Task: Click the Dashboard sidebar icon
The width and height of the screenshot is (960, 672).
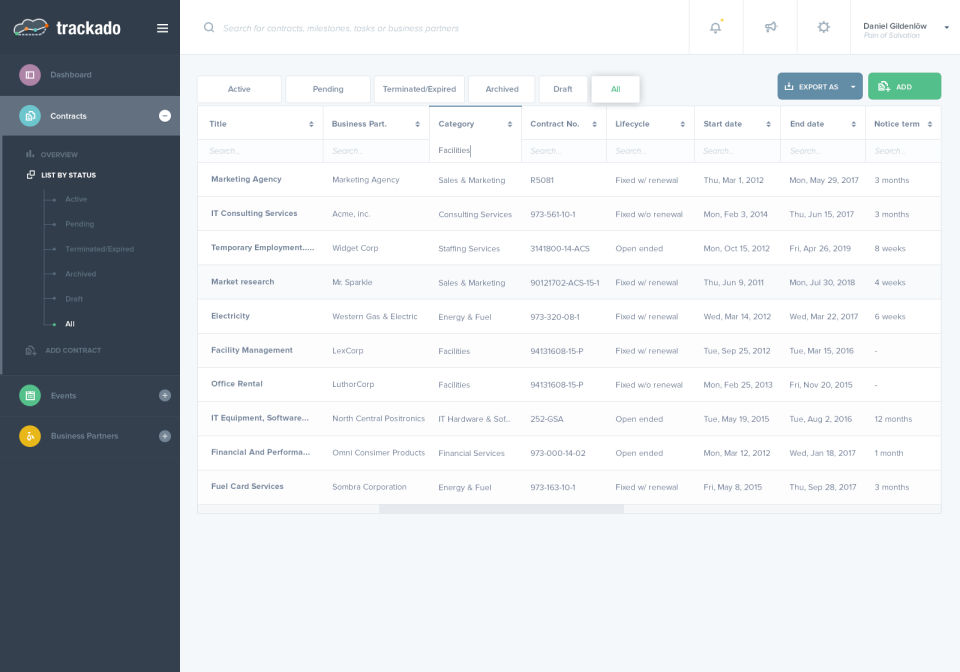Action: coord(29,75)
